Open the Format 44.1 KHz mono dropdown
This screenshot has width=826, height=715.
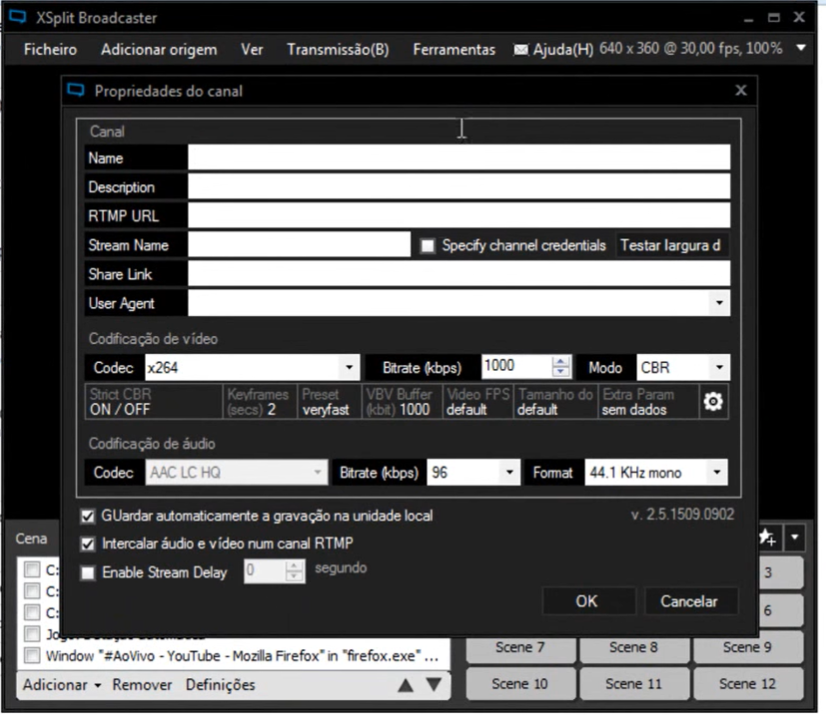pos(717,472)
